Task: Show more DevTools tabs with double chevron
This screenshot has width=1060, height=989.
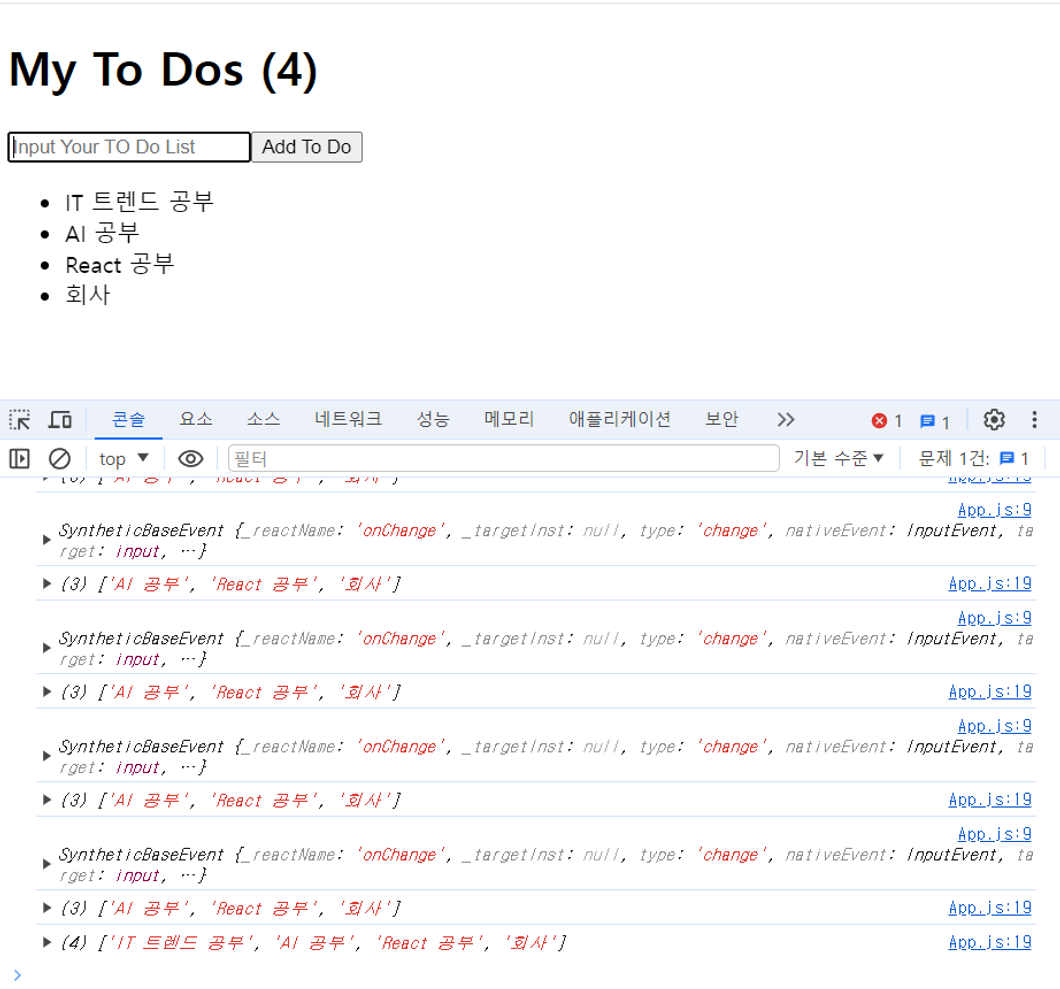Action: click(786, 420)
